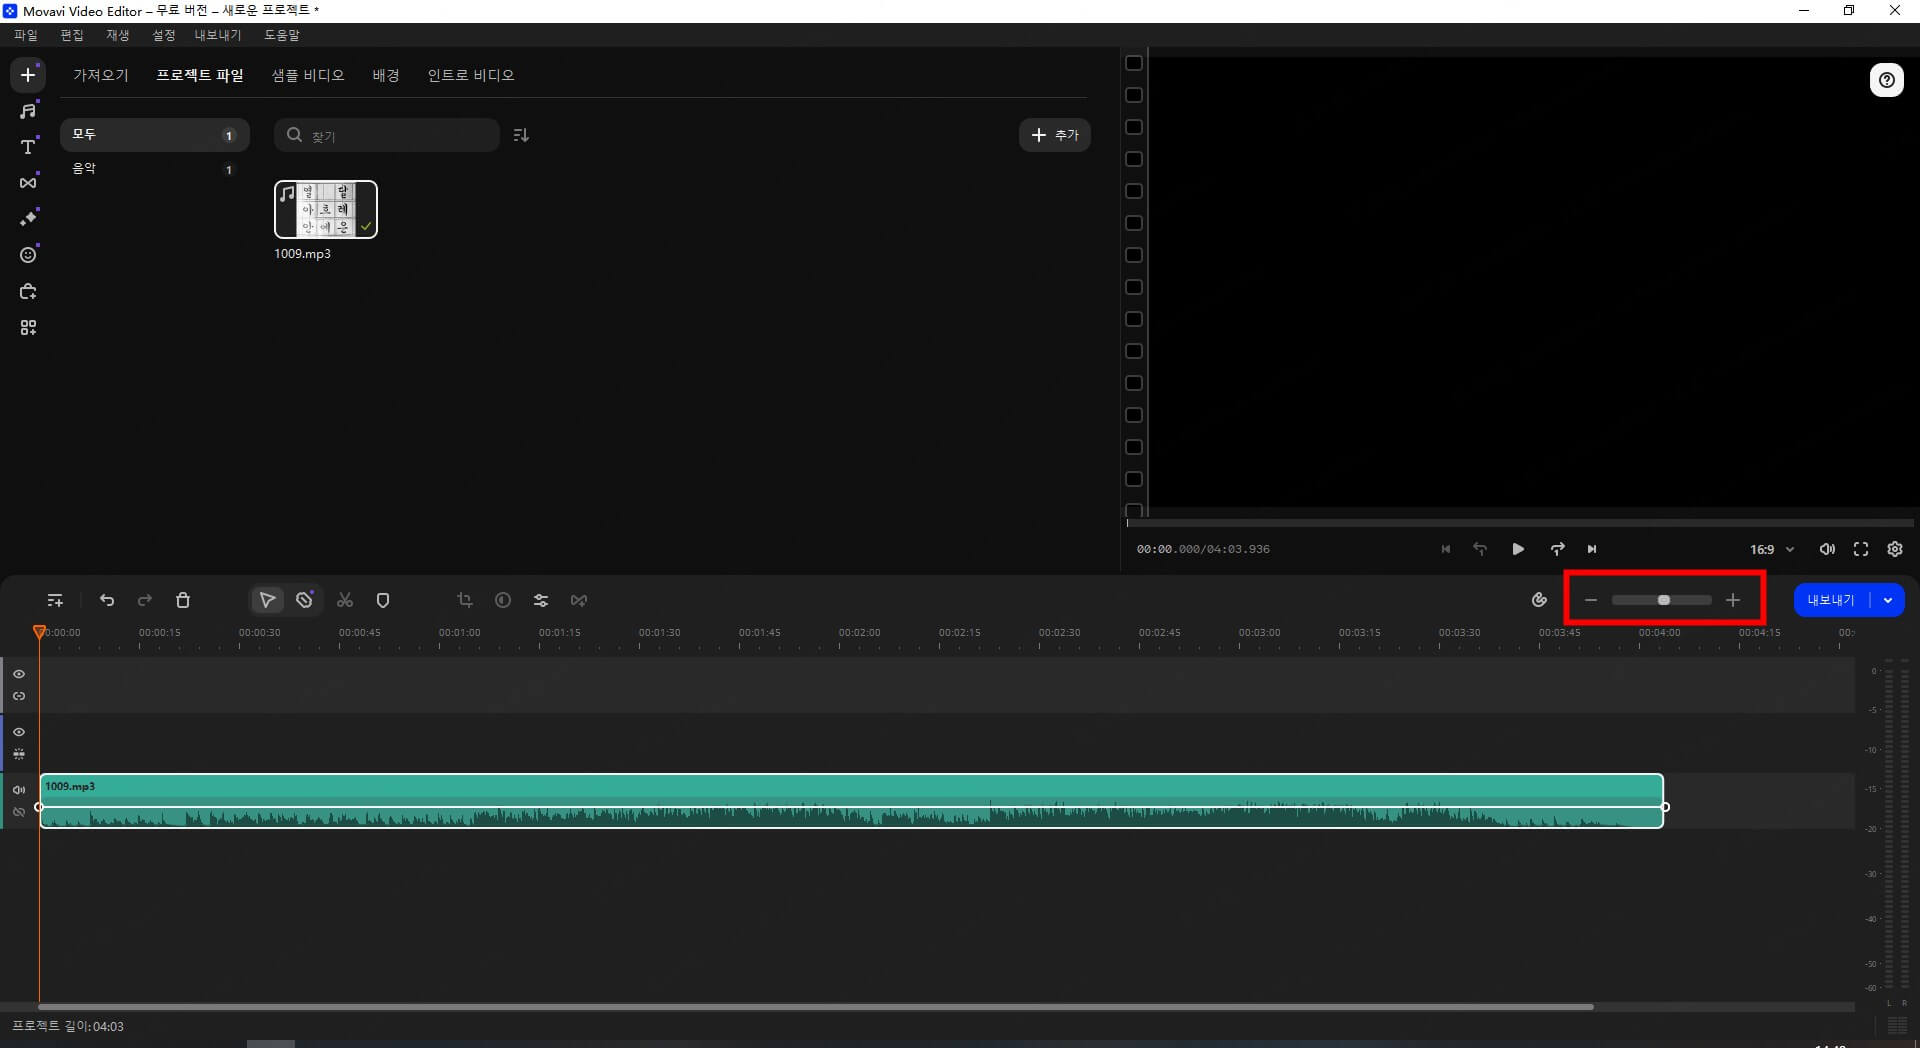Click the add track icon on timeline toolbar

coord(55,600)
